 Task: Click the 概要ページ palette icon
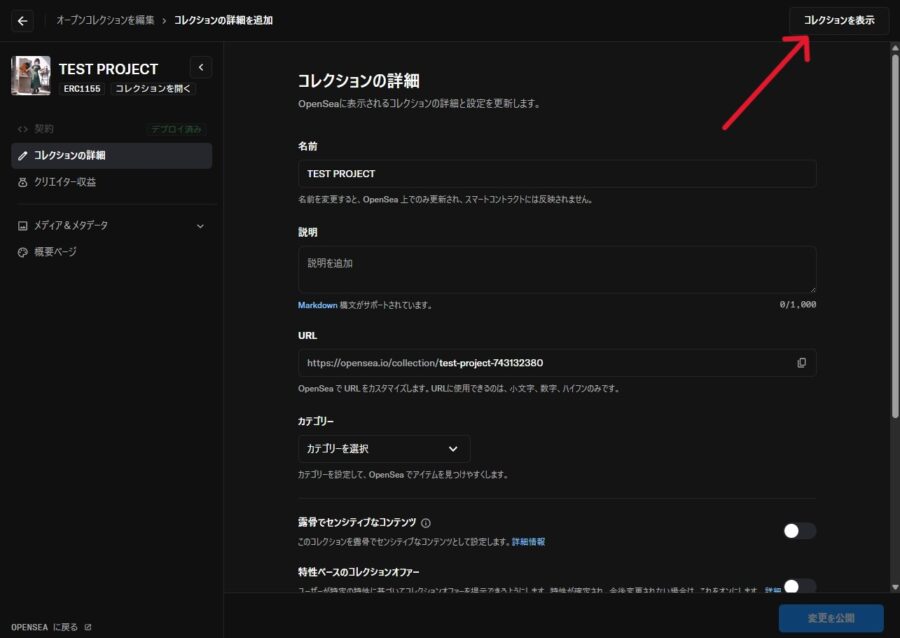[x=22, y=252]
